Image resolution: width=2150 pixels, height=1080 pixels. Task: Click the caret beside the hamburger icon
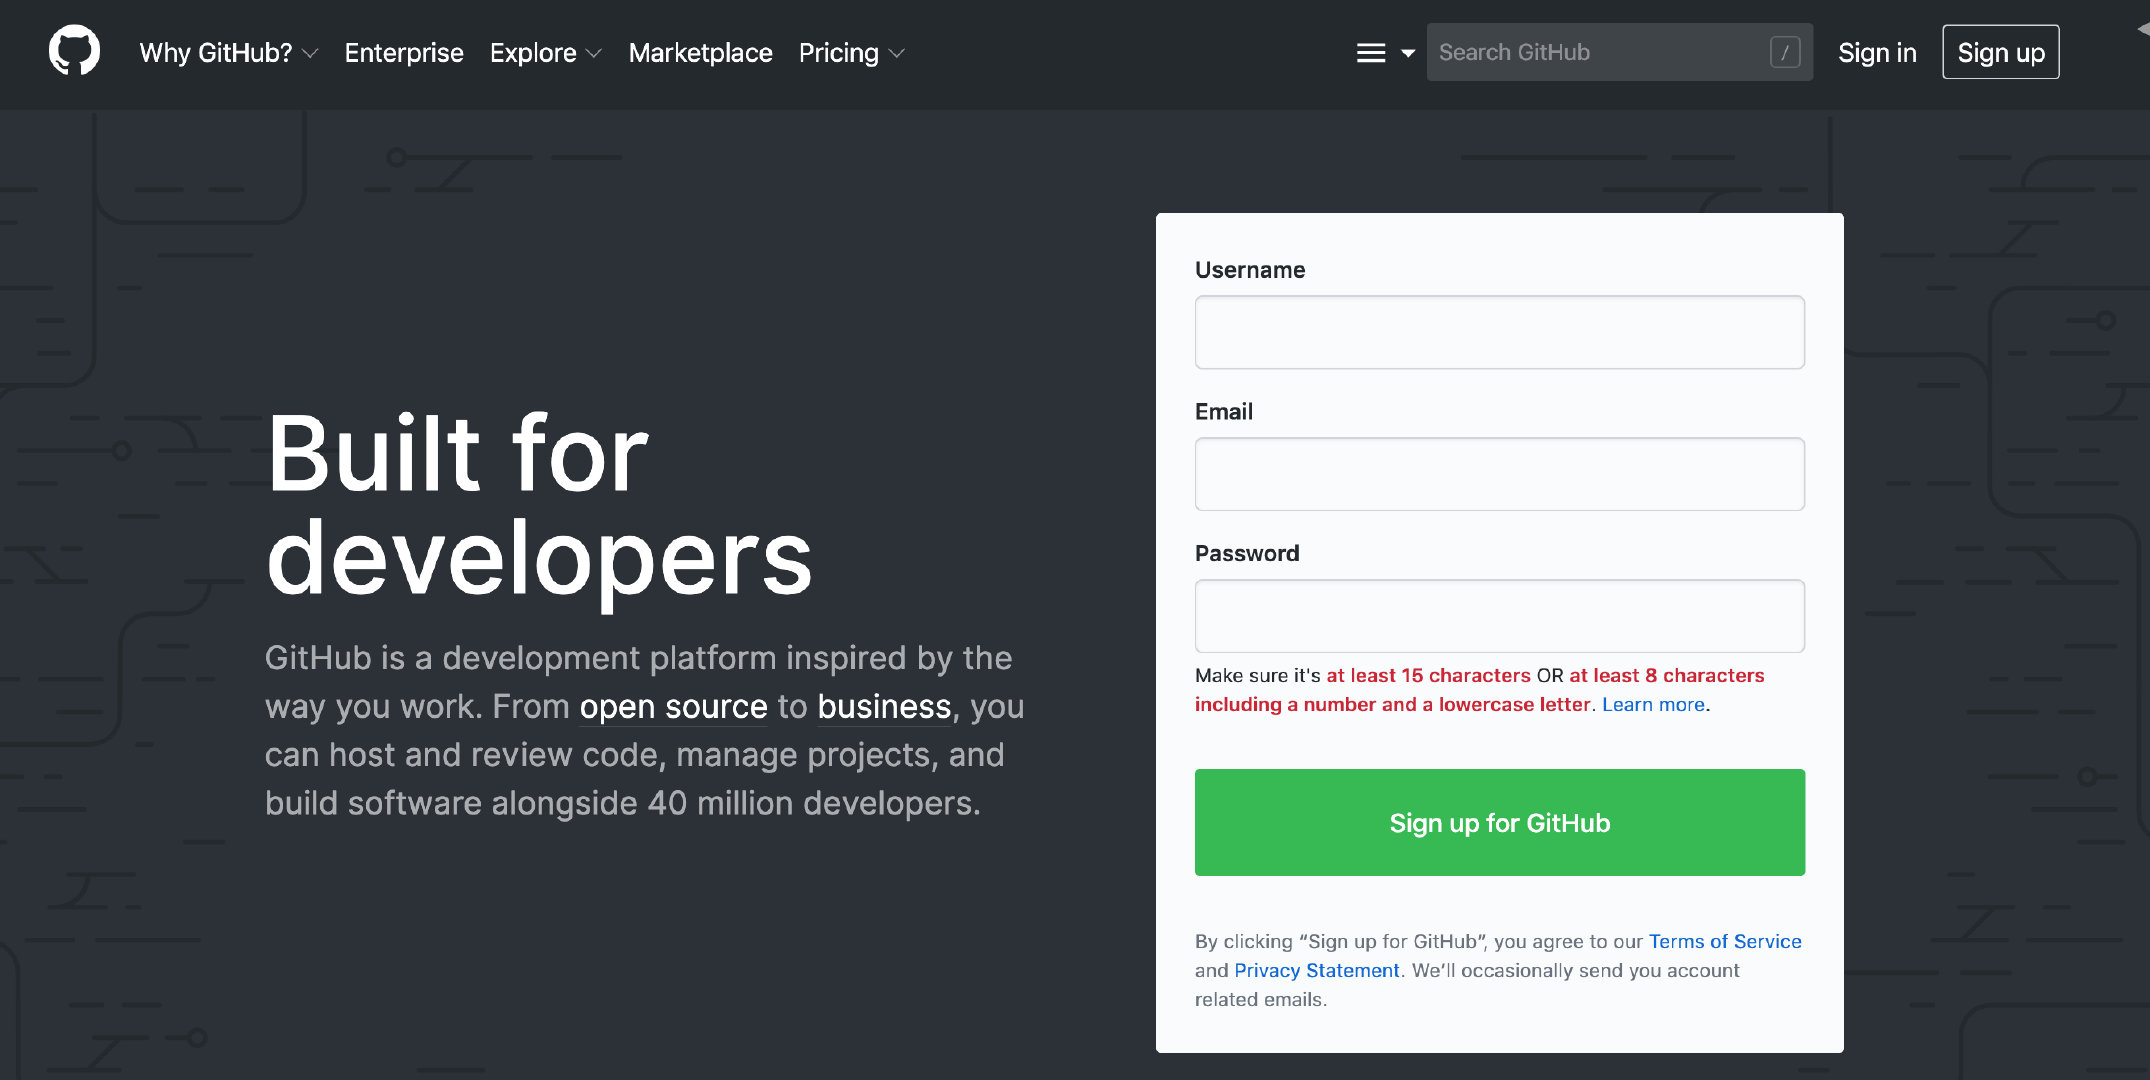[1408, 53]
